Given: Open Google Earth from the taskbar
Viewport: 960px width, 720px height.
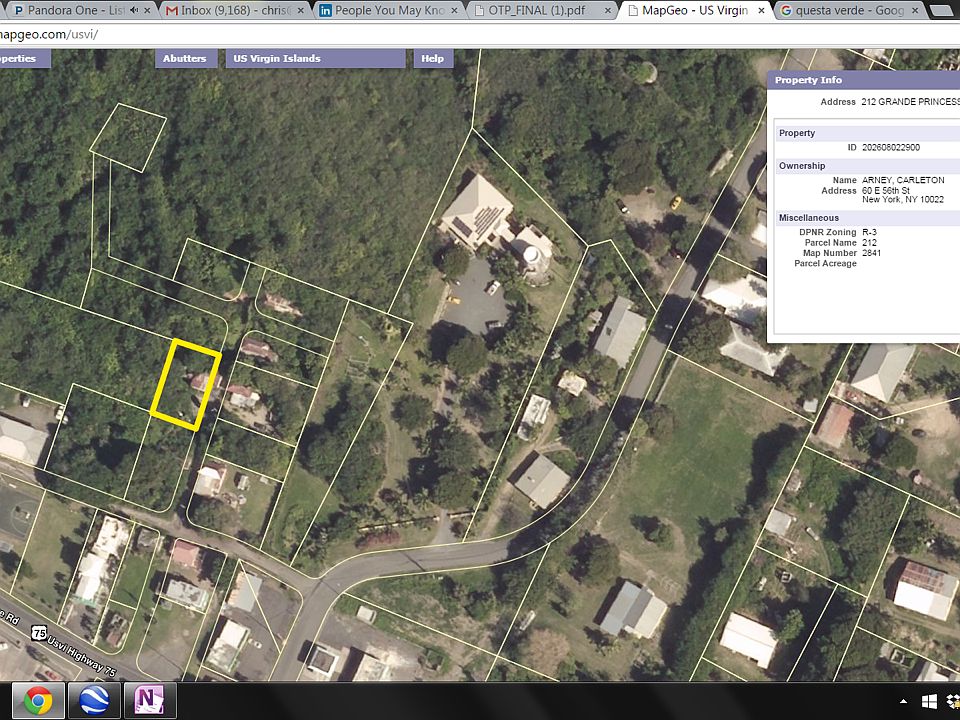Looking at the screenshot, I should (94, 700).
